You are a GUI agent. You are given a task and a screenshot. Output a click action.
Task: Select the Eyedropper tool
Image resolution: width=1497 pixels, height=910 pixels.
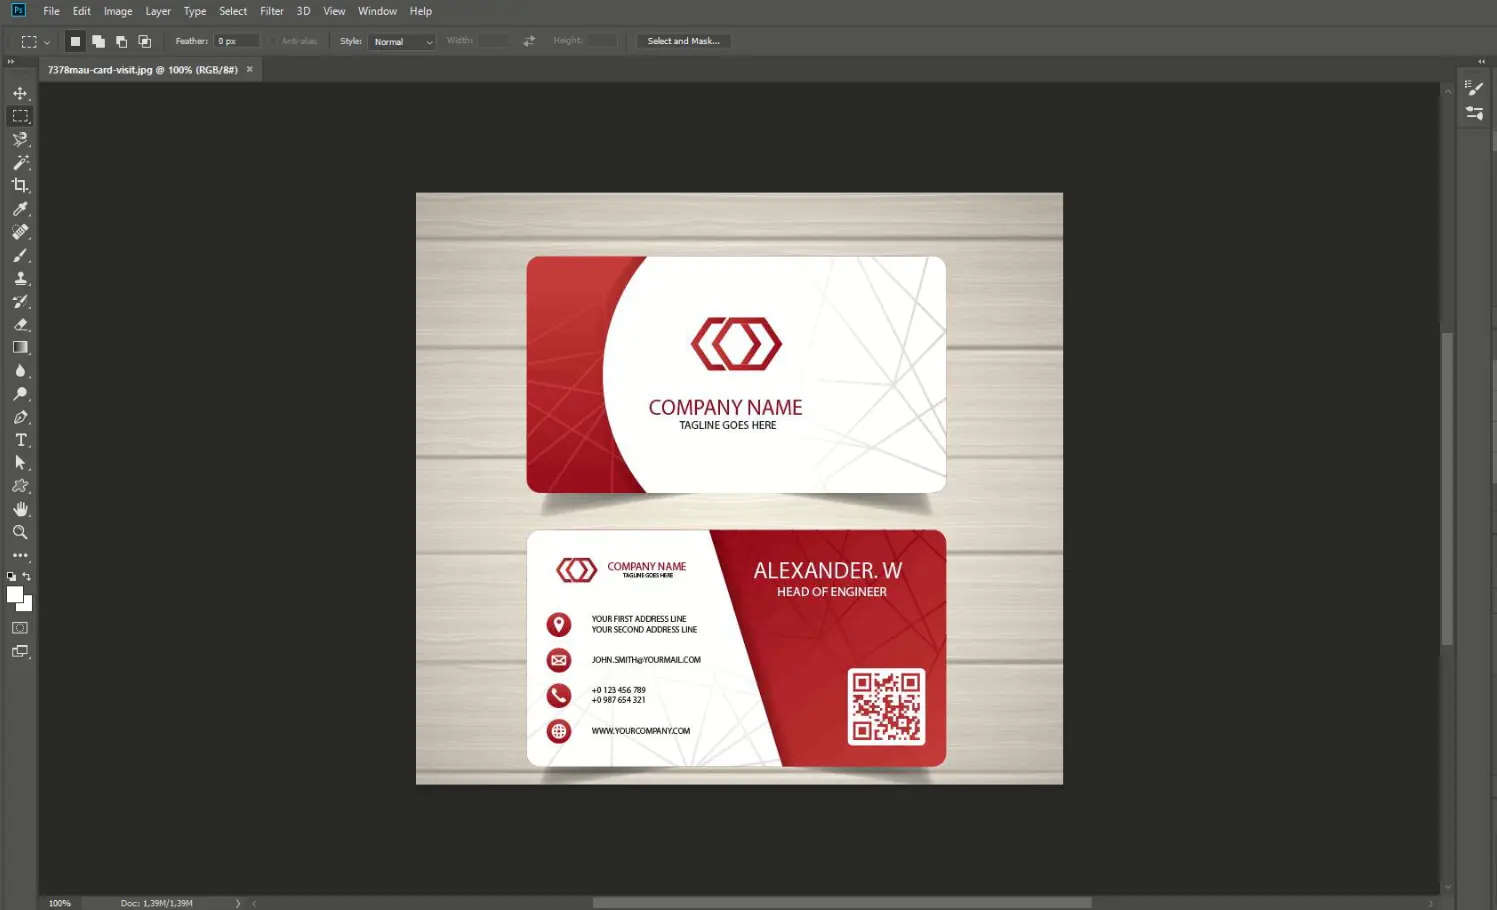[x=20, y=209]
